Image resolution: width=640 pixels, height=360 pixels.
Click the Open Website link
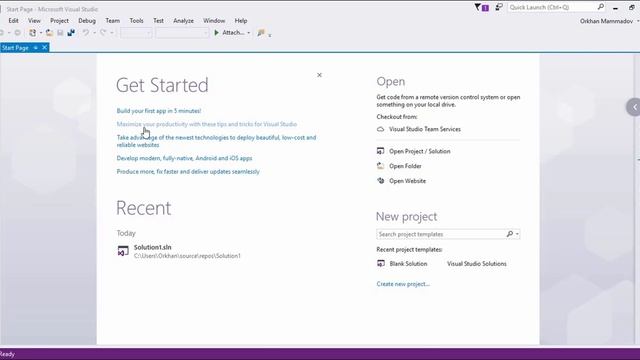click(x=407, y=180)
